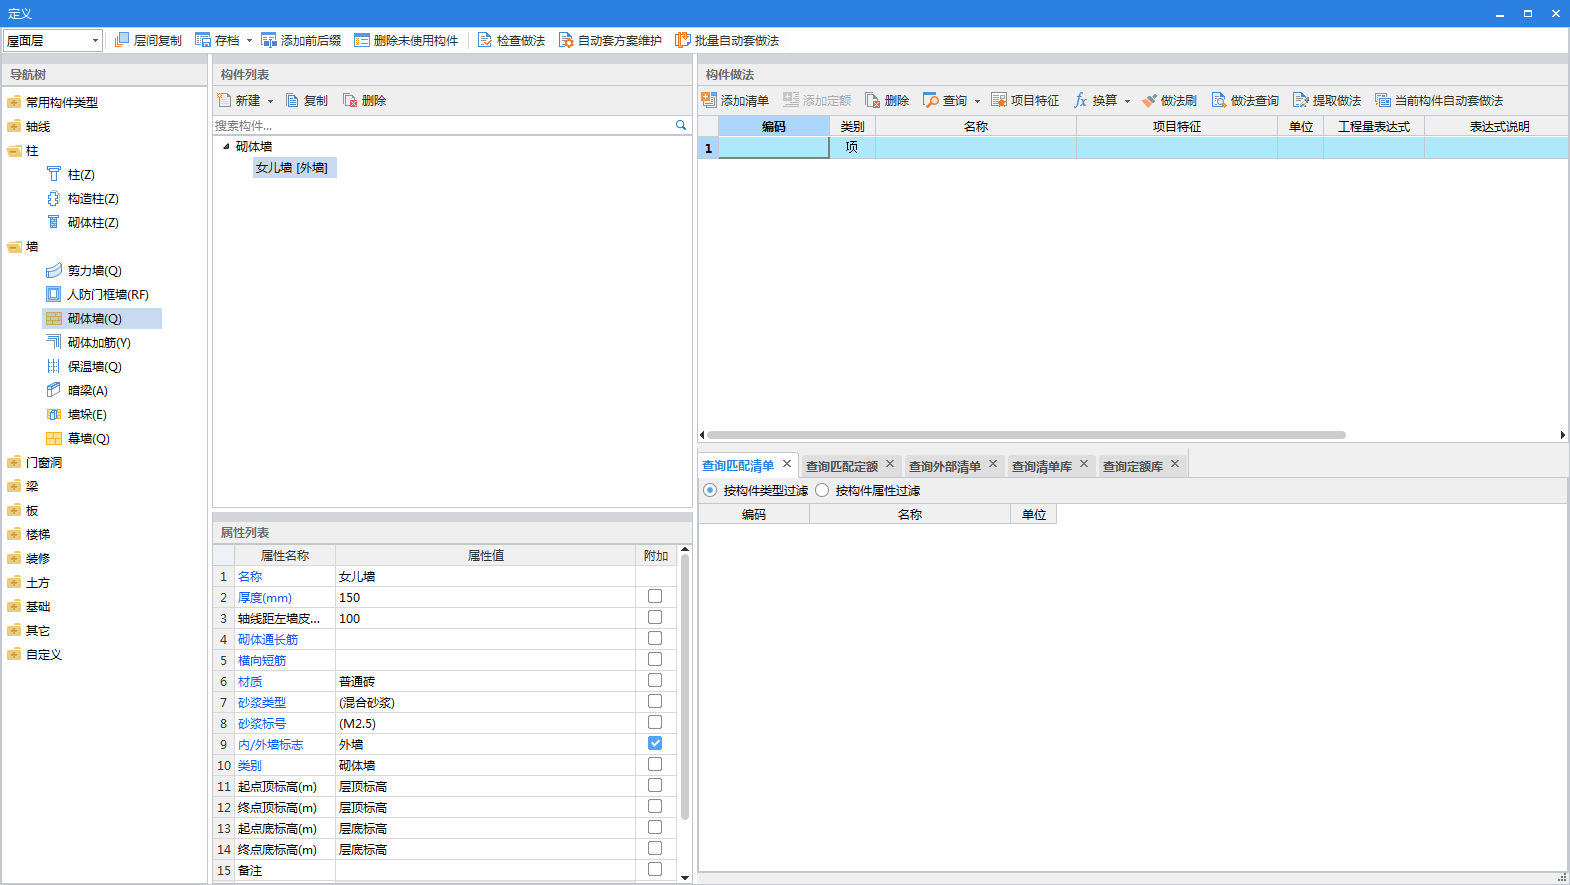The height and width of the screenshot is (885, 1570).
Task: Click the 查询 icon in 构件做法
Action: point(931,100)
